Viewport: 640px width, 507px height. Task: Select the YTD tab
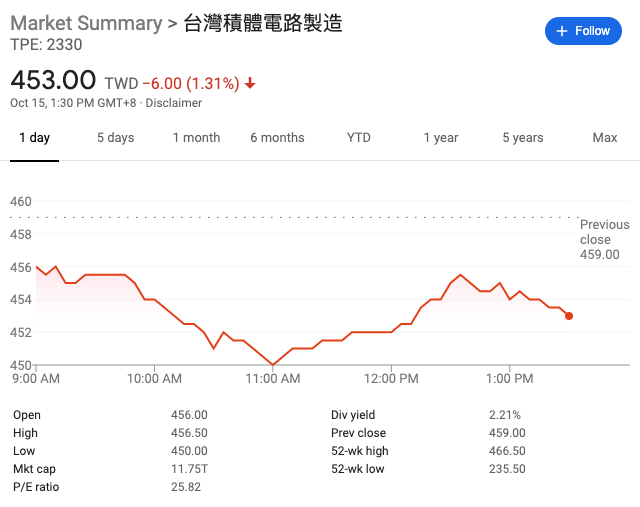pos(359,138)
